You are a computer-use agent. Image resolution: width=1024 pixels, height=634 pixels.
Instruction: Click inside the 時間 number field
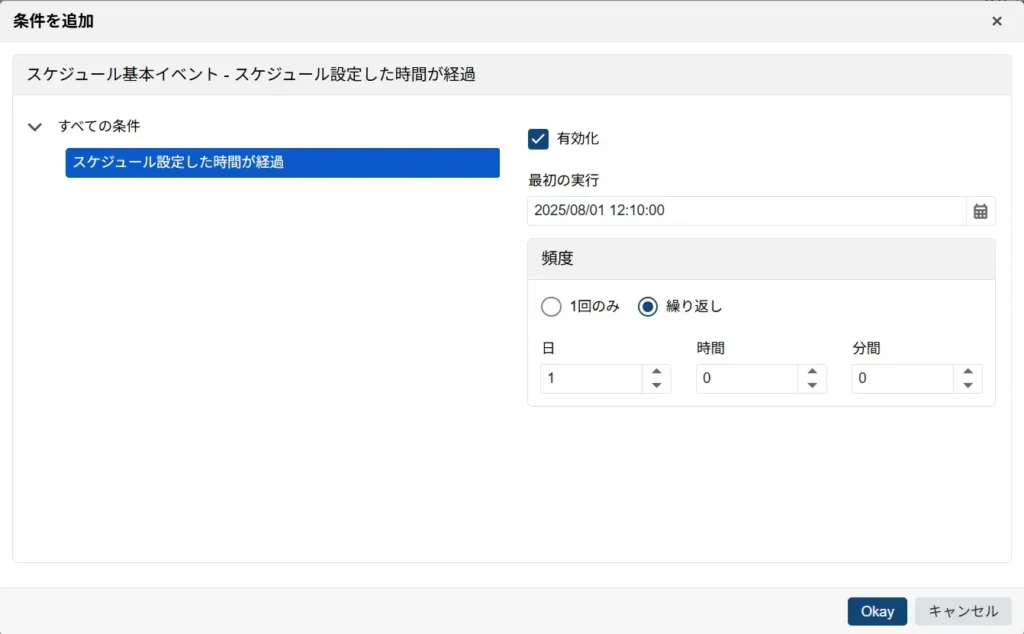[746, 379]
